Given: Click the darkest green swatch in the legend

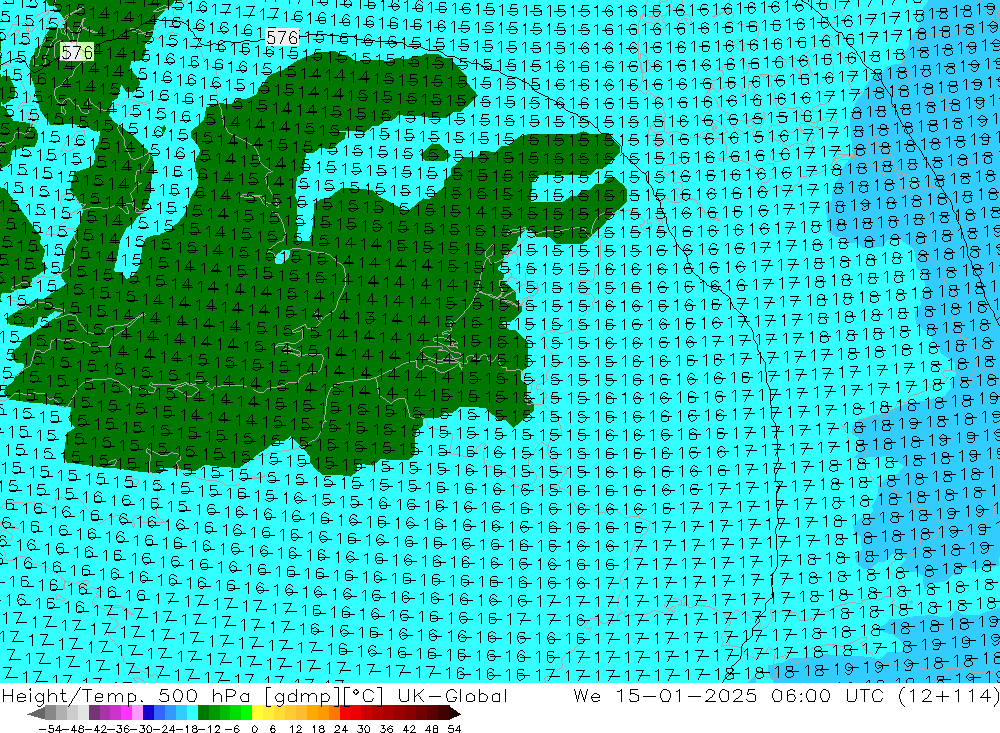Looking at the screenshot, I should (x=203, y=713).
